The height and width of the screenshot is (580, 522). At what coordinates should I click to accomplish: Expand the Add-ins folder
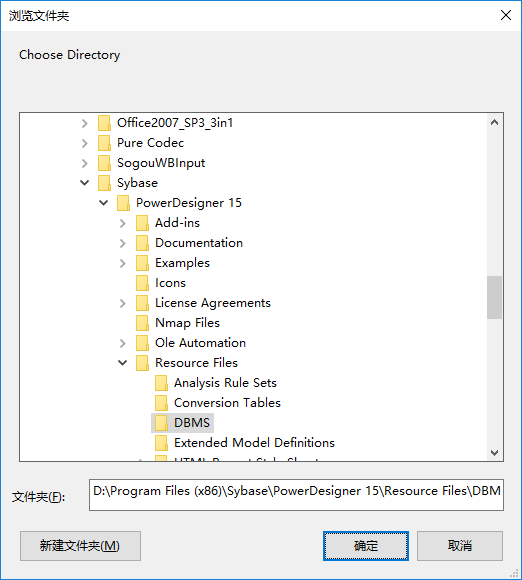tap(123, 223)
